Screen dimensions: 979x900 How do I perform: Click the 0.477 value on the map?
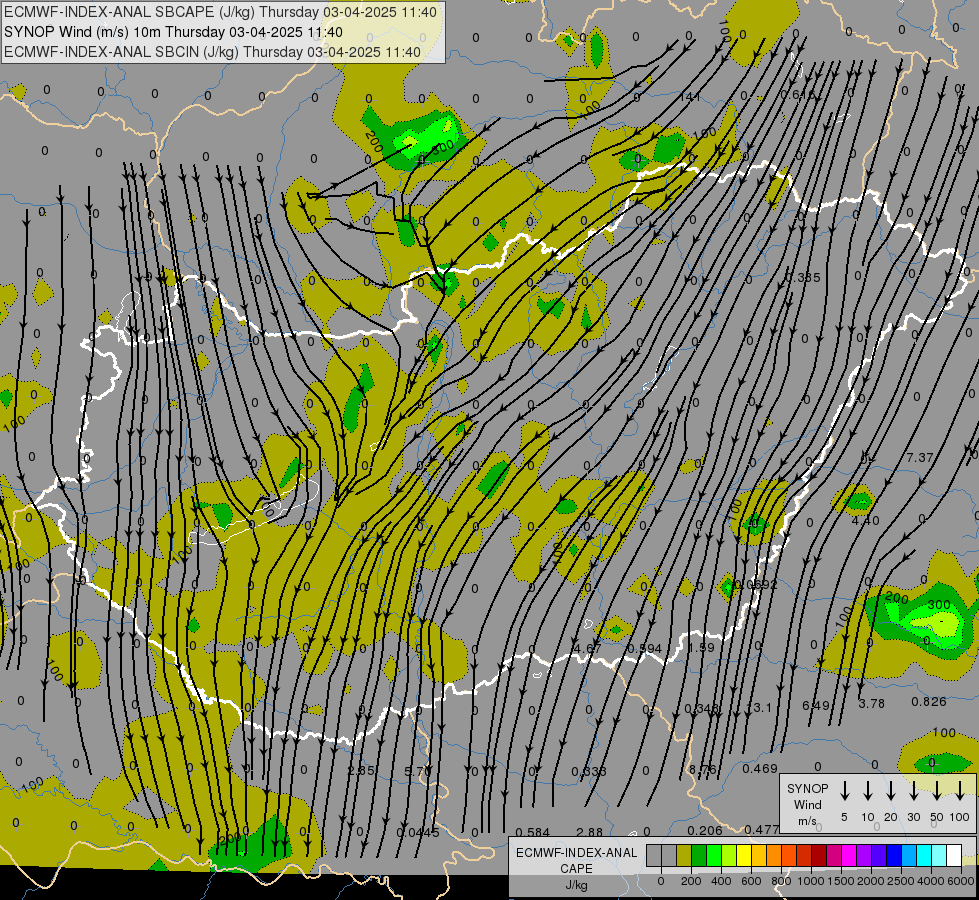pyautogui.click(x=761, y=829)
